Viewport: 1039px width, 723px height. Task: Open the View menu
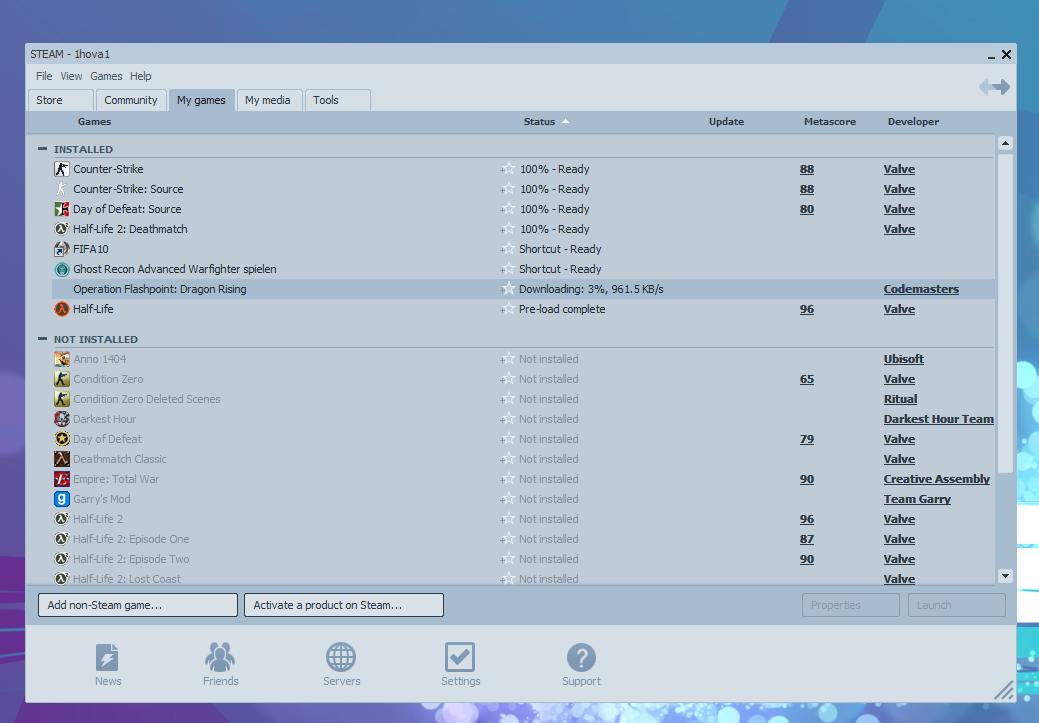[x=71, y=76]
